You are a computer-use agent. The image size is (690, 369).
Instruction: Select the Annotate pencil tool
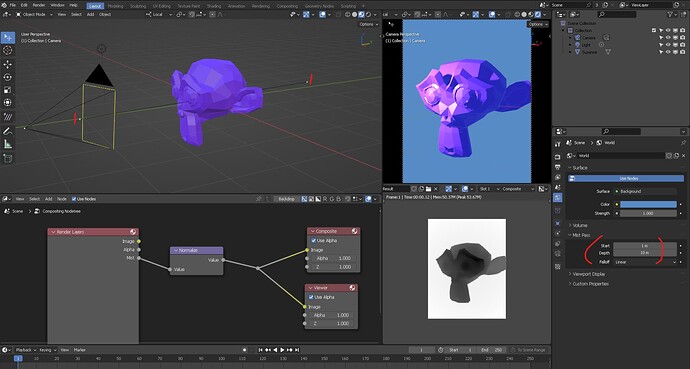pyautogui.click(x=8, y=131)
